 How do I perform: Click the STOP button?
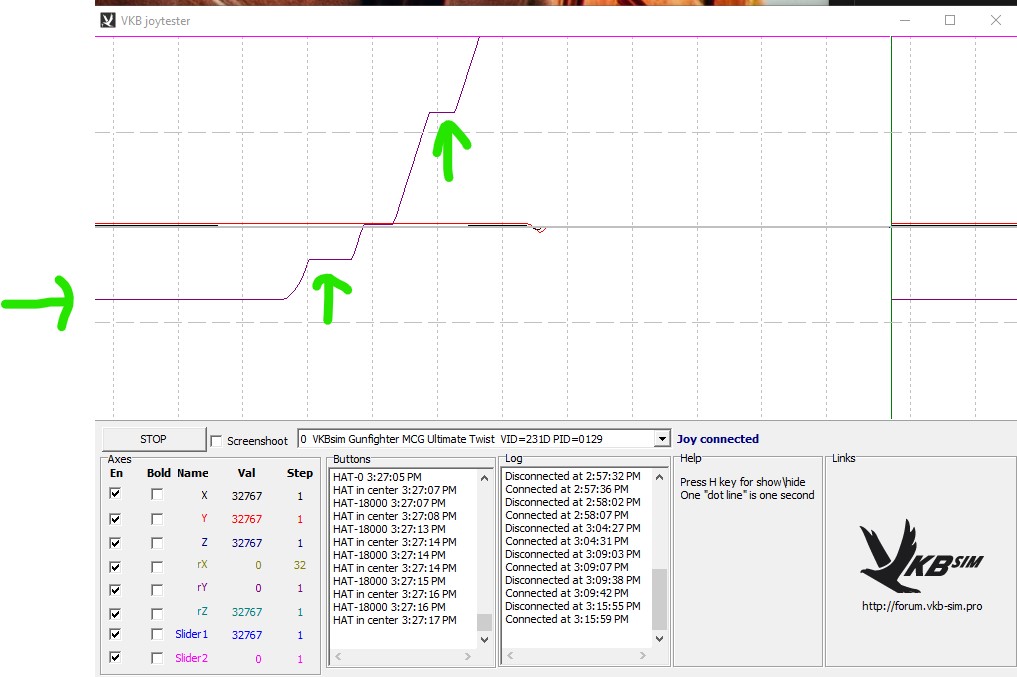[x=154, y=439]
